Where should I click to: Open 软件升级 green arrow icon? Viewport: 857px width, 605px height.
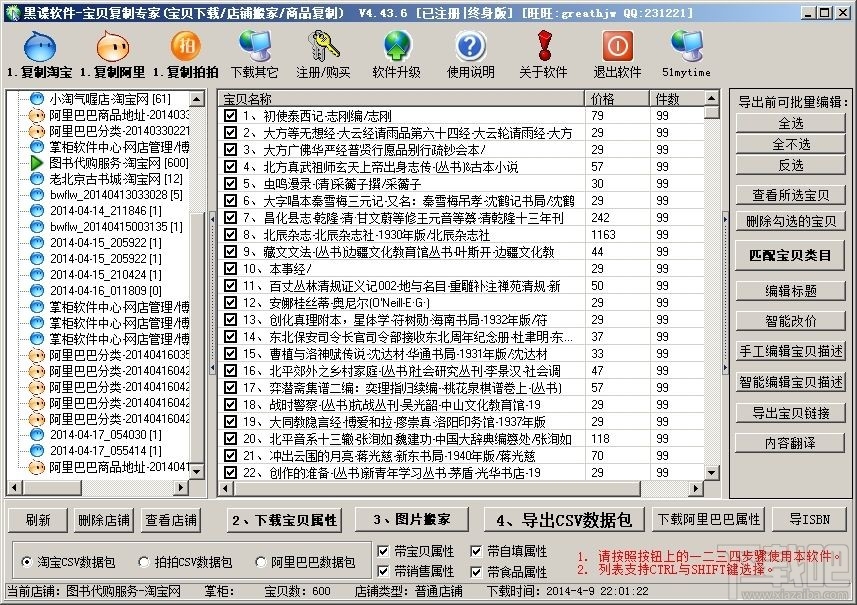pos(397,46)
